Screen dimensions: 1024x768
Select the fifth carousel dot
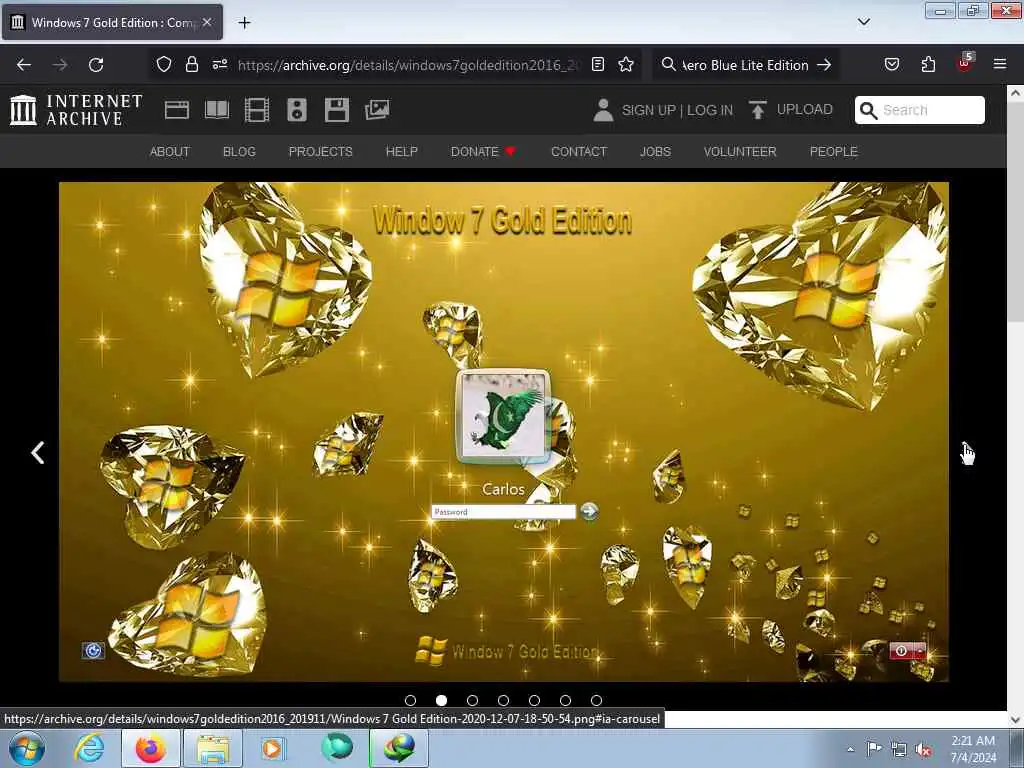coord(534,700)
